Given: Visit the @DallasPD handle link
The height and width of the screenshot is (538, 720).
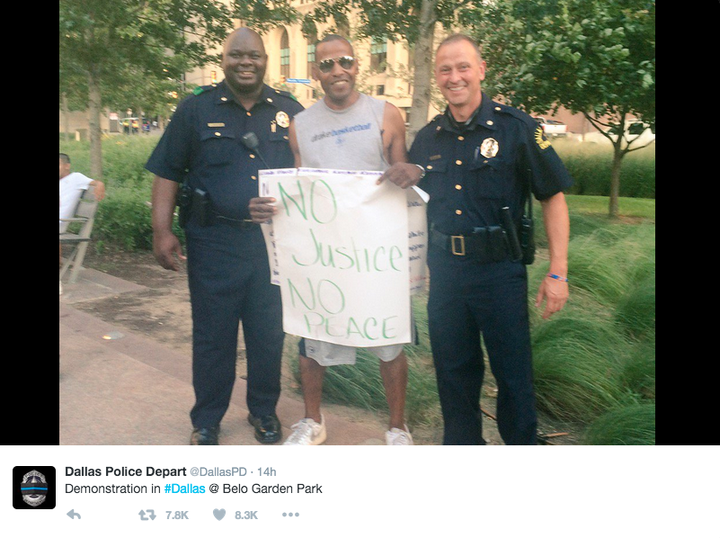Looking at the screenshot, I should pos(218,472).
